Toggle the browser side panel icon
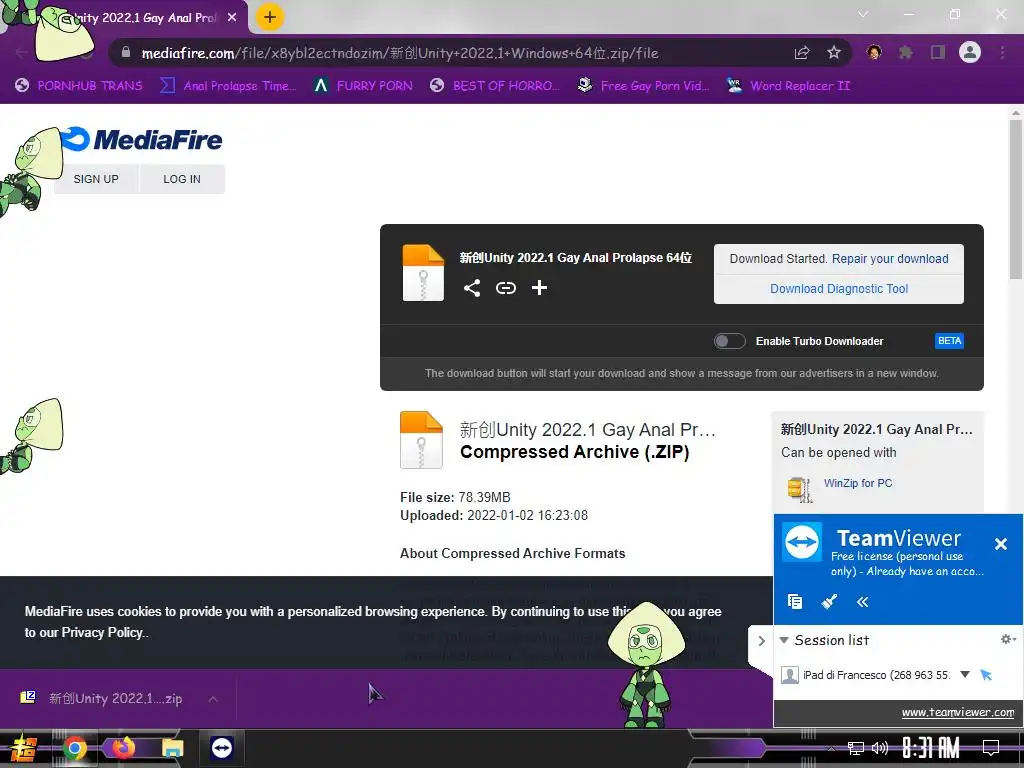This screenshot has width=1024, height=768. pyautogui.click(x=938, y=52)
